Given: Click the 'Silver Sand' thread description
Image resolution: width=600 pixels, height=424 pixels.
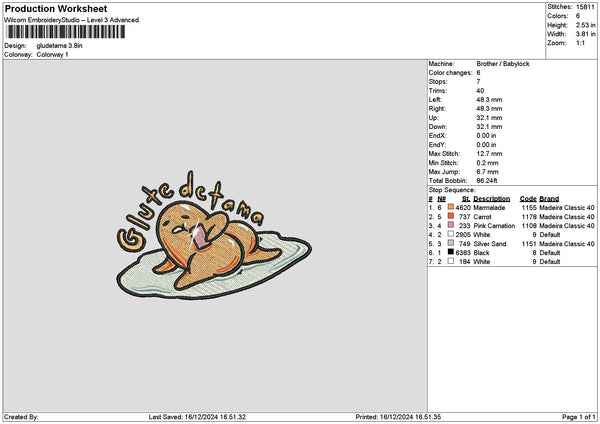Looking at the screenshot, I should pyautogui.click(x=490, y=244).
